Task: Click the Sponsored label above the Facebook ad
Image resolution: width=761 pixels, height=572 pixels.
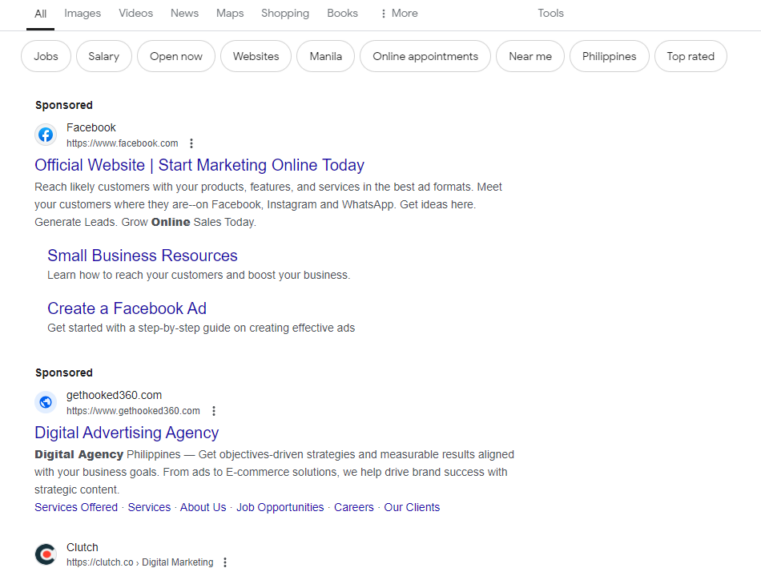Action: click(x=64, y=105)
